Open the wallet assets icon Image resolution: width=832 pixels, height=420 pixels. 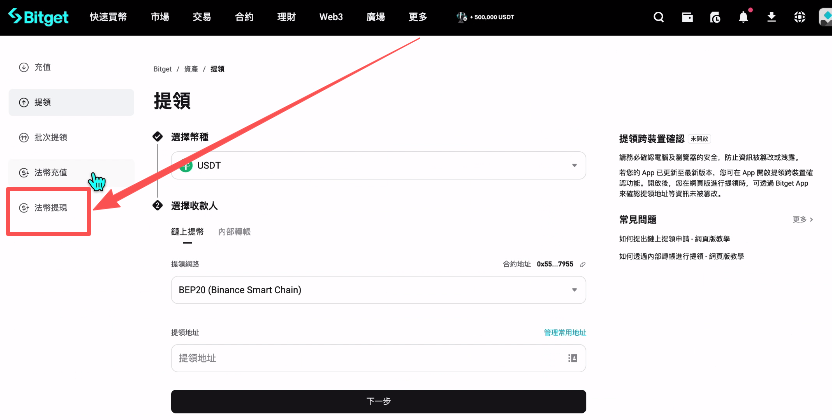point(687,17)
